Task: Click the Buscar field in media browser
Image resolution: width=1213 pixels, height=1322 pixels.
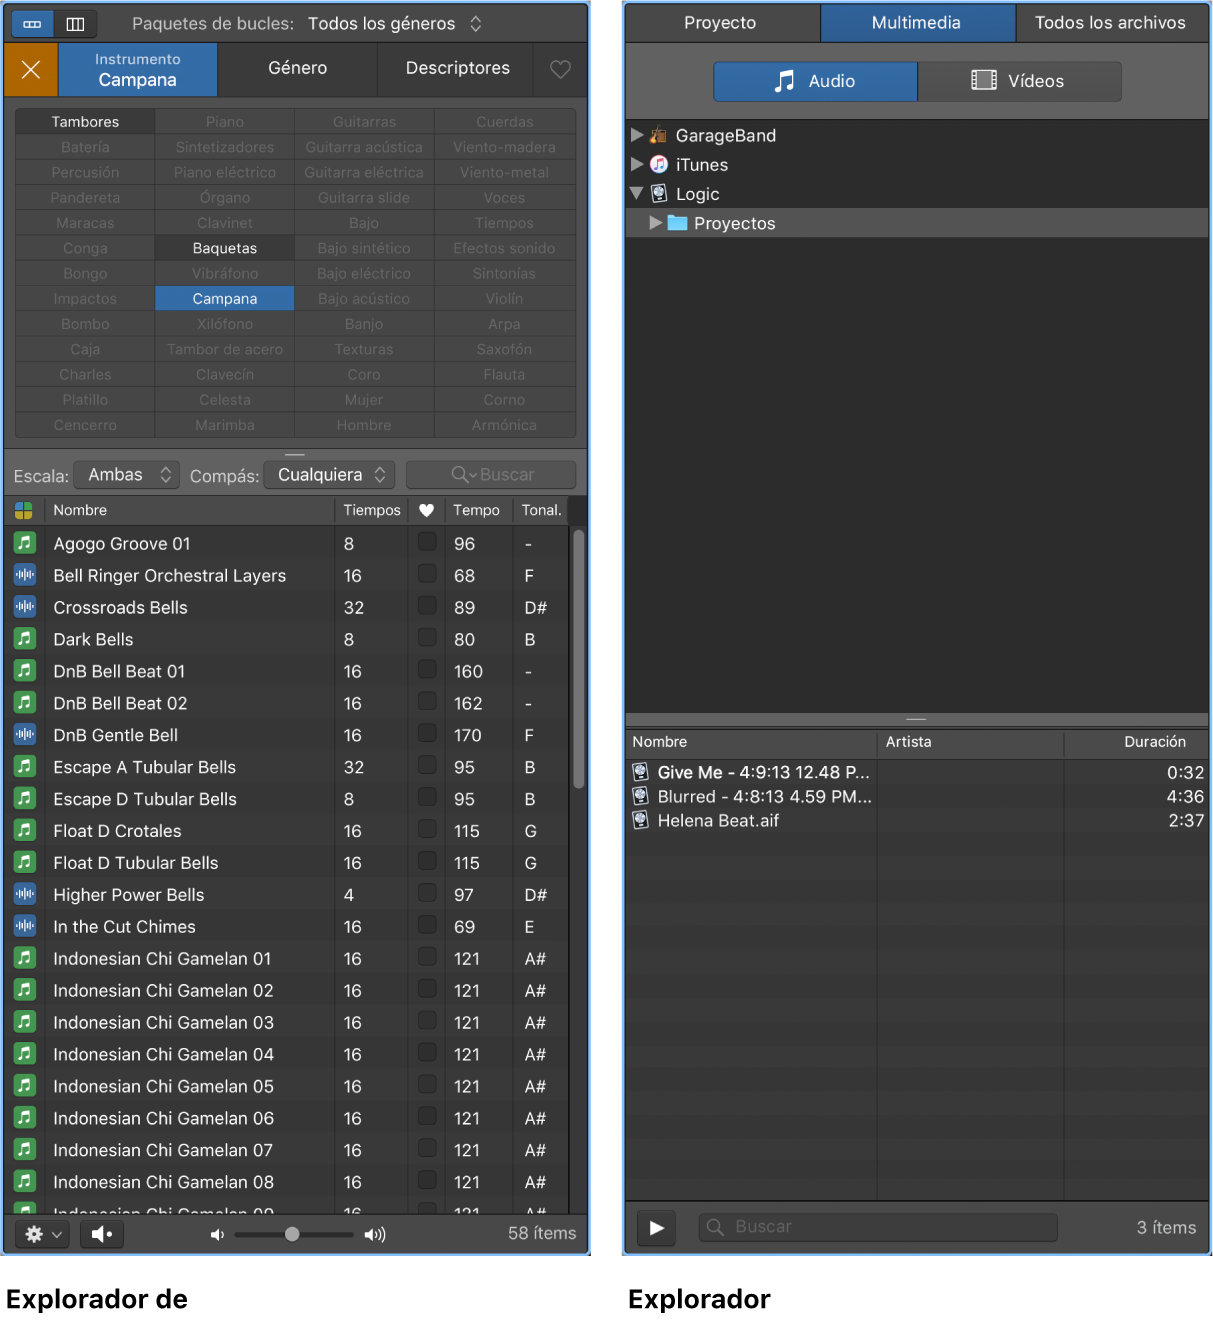Action: click(878, 1227)
